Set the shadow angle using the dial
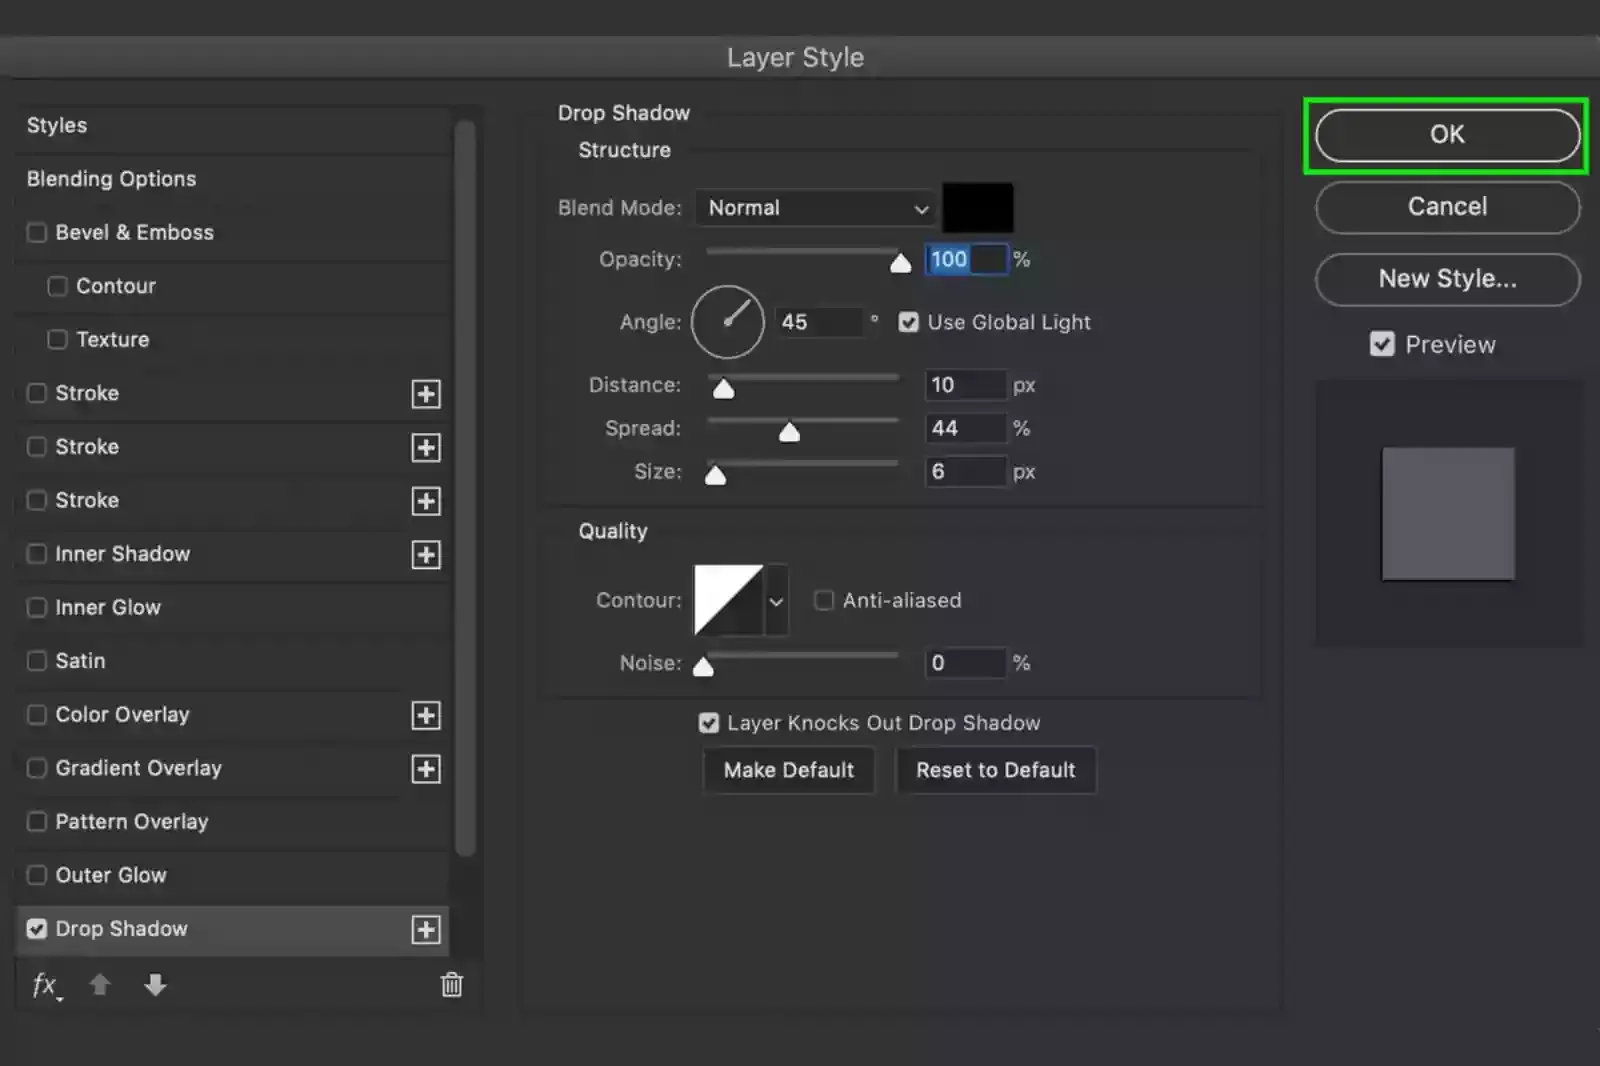This screenshot has width=1600, height=1066. [727, 322]
